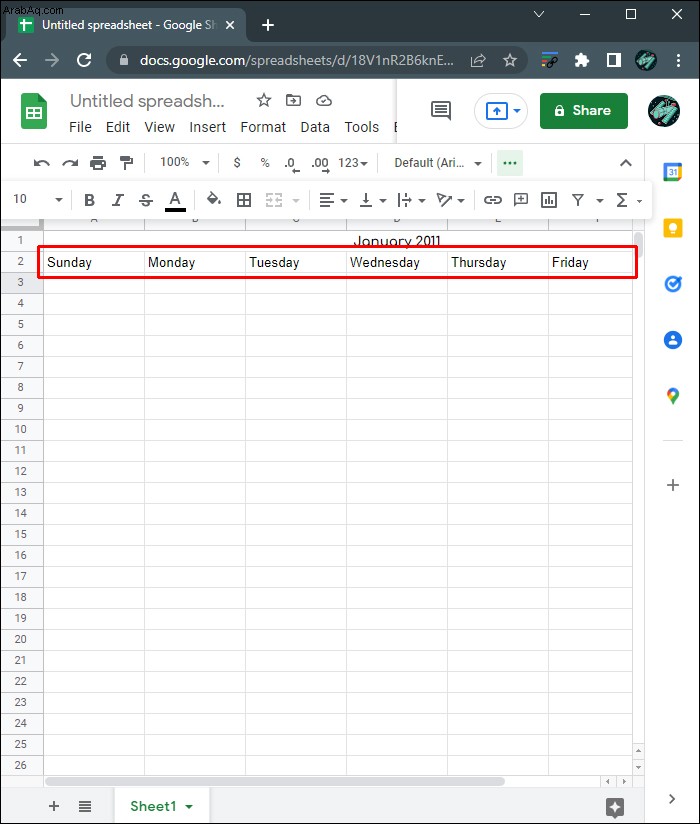
Task: Open the Edit menu
Action: pyautogui.click(x=118, y=127)
